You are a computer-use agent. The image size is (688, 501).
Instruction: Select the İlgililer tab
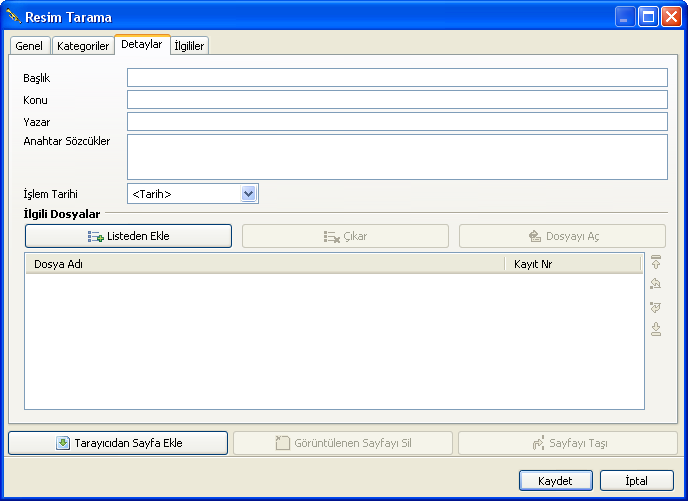pos(189,46)
